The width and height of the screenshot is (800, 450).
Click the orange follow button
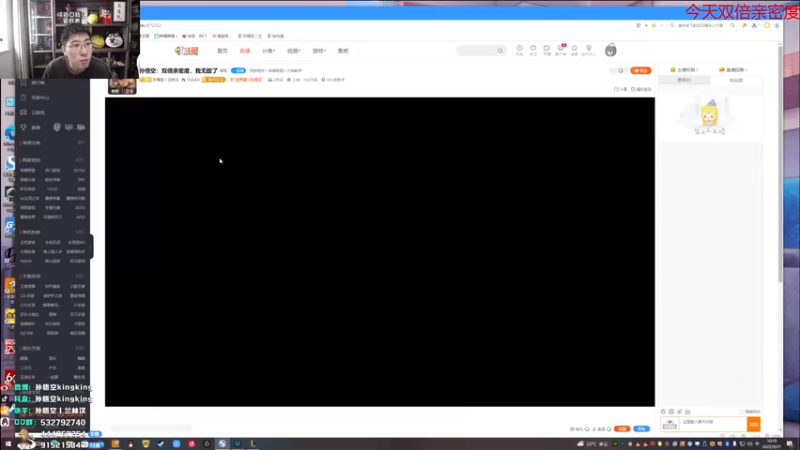pos(641,70)
